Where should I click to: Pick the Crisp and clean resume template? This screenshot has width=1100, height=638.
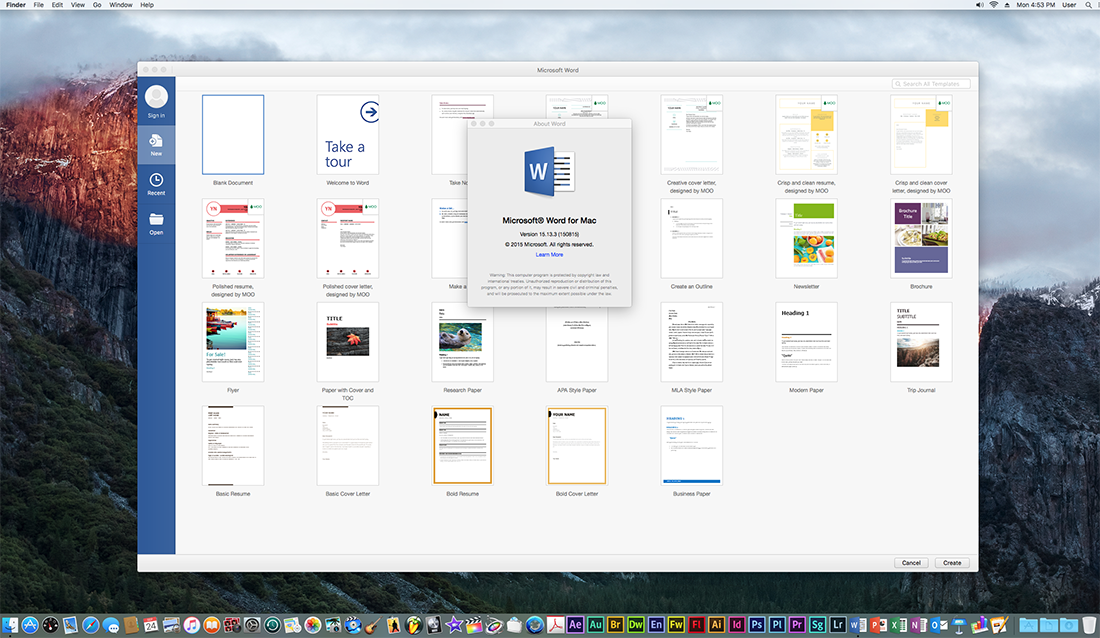tap(806, 135)
